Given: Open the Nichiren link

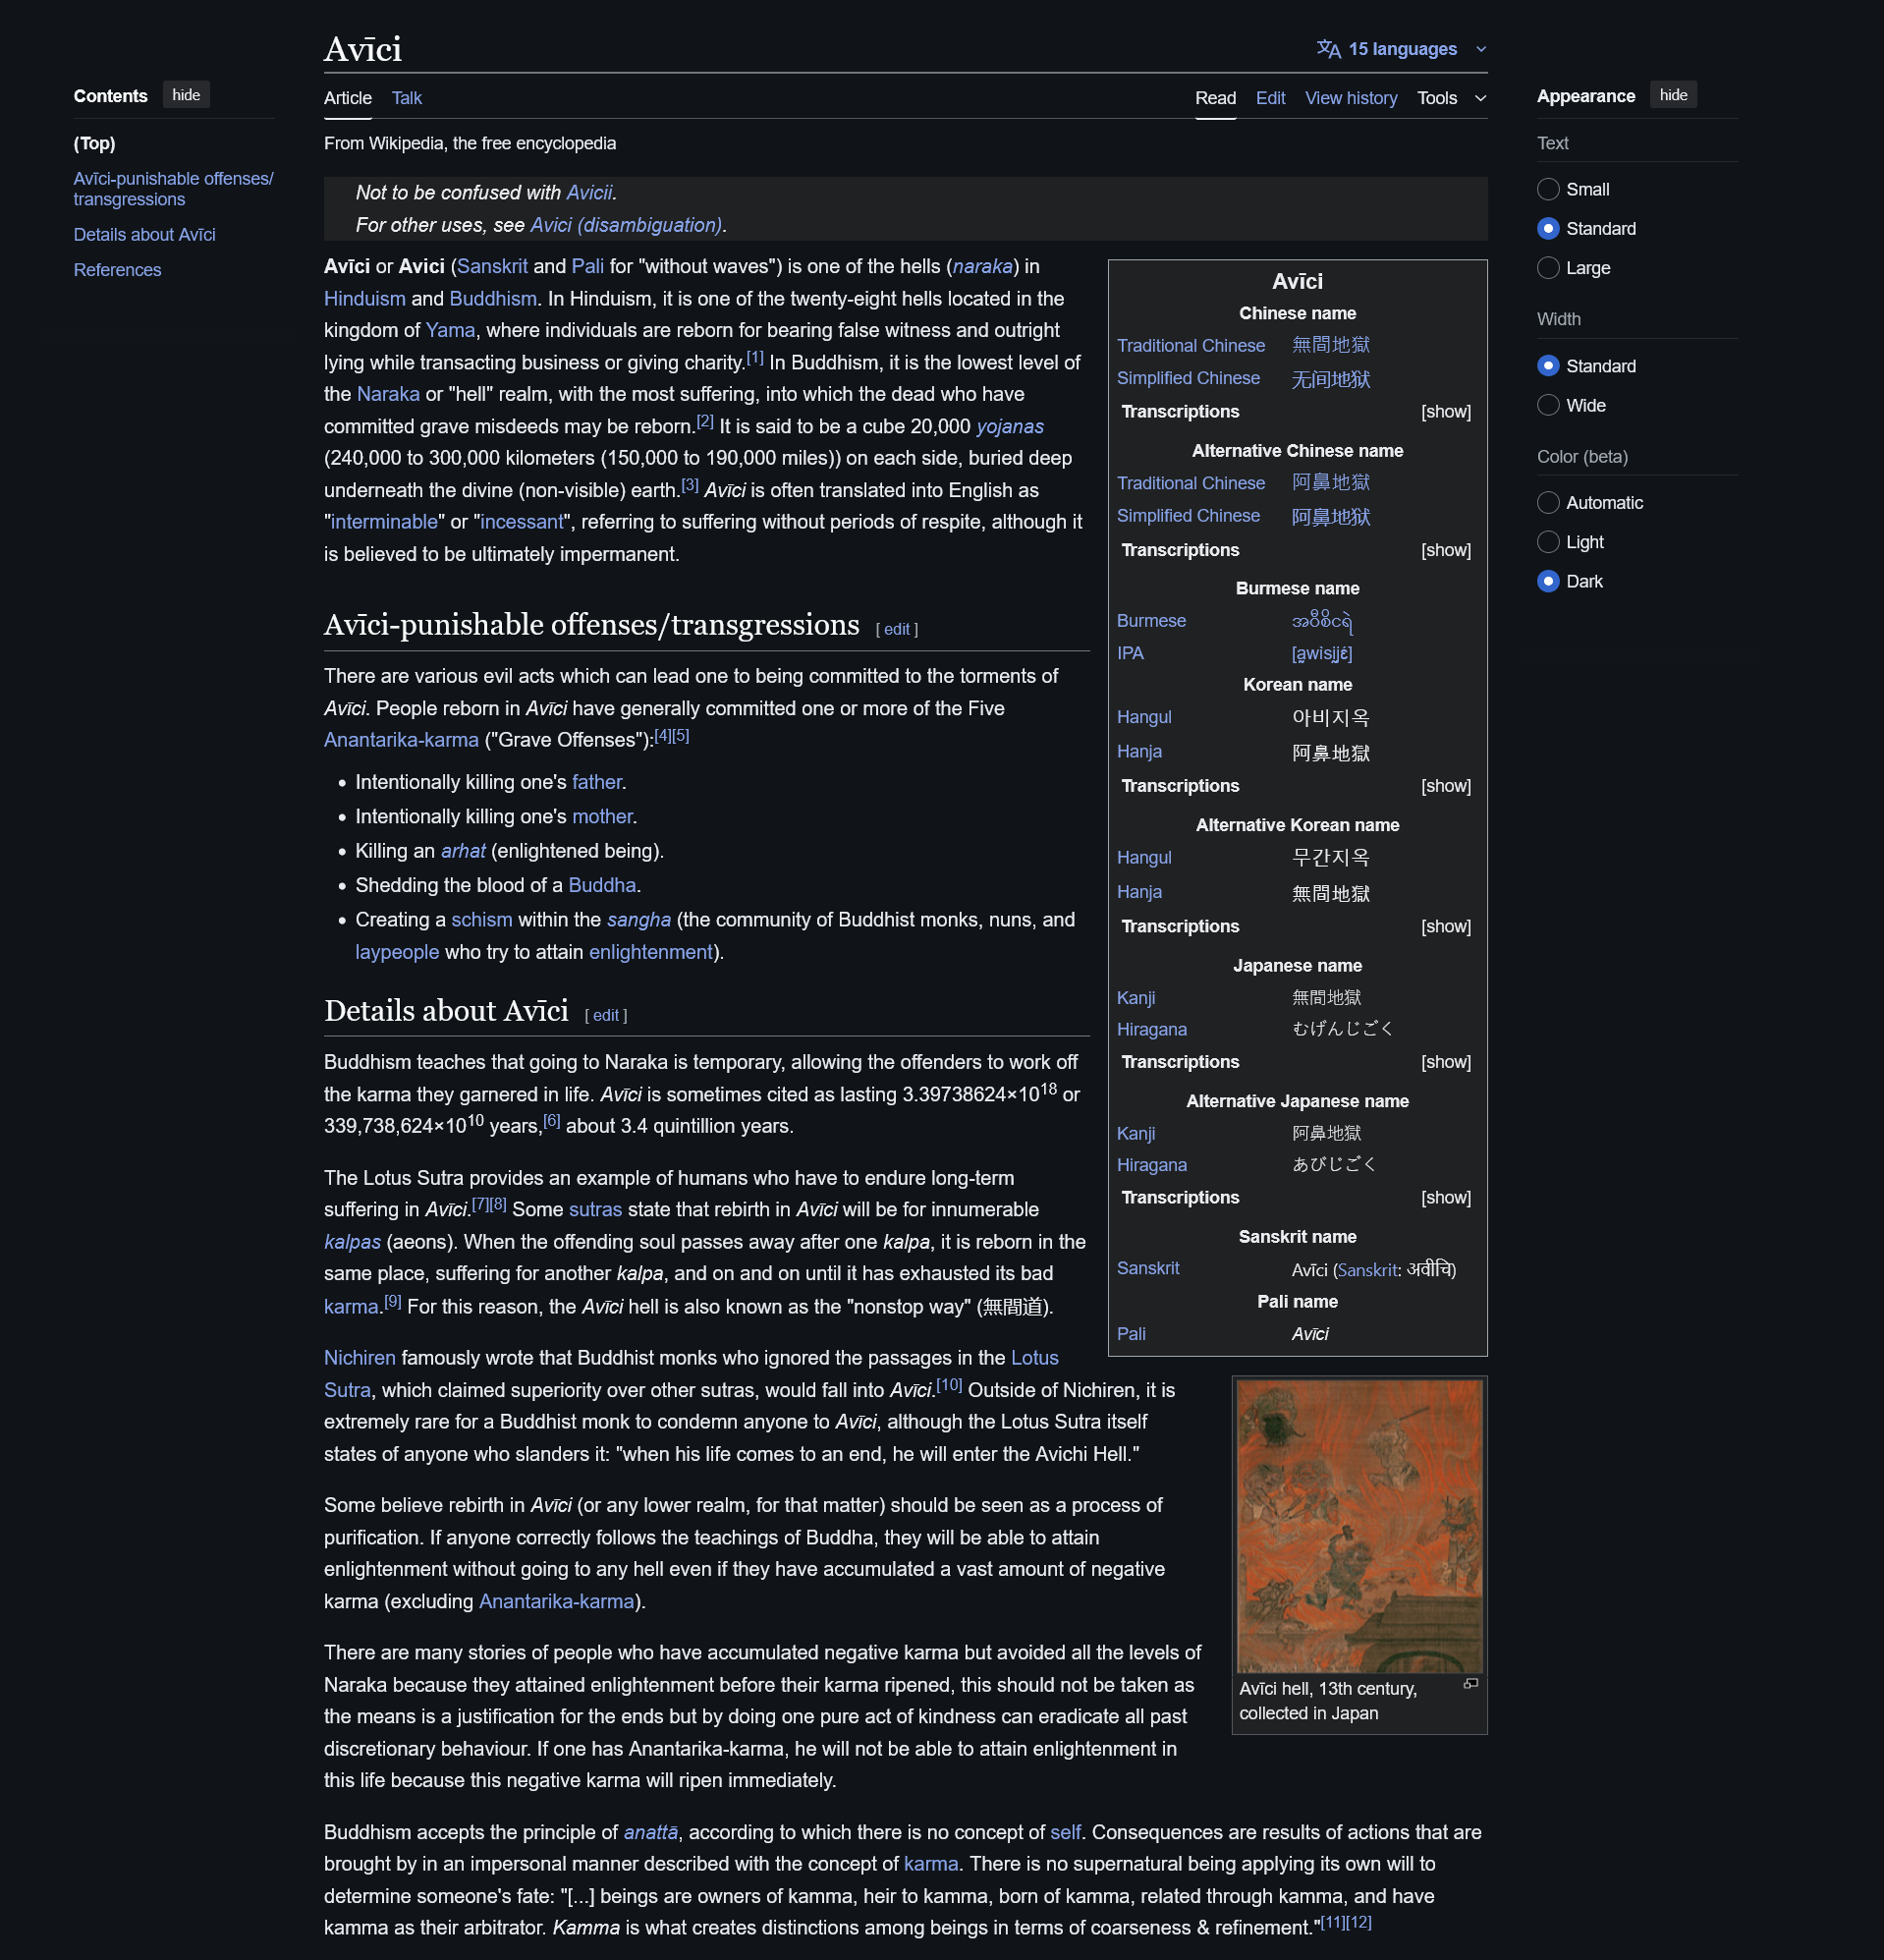Looking at the screenshot, I should pyautogui.click(x=360, y=1358).
